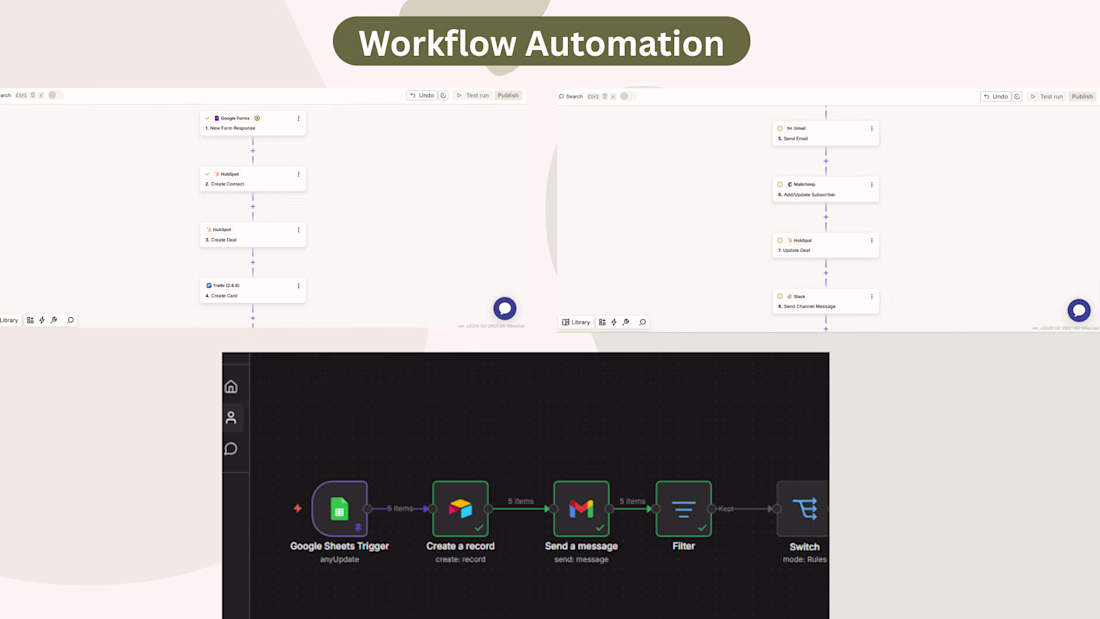This screenshot has height=619, width=1100.
Task: Open the home icon in dark sidebar
Action: click(x=231, y=387)
